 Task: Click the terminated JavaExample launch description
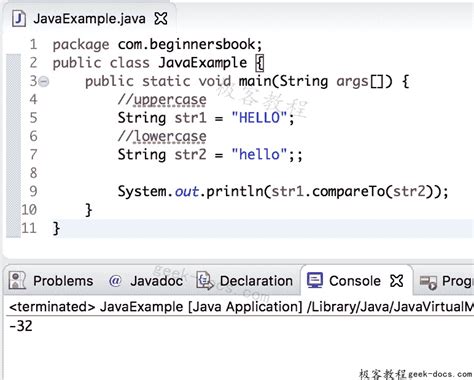click(x=241, y=307)
